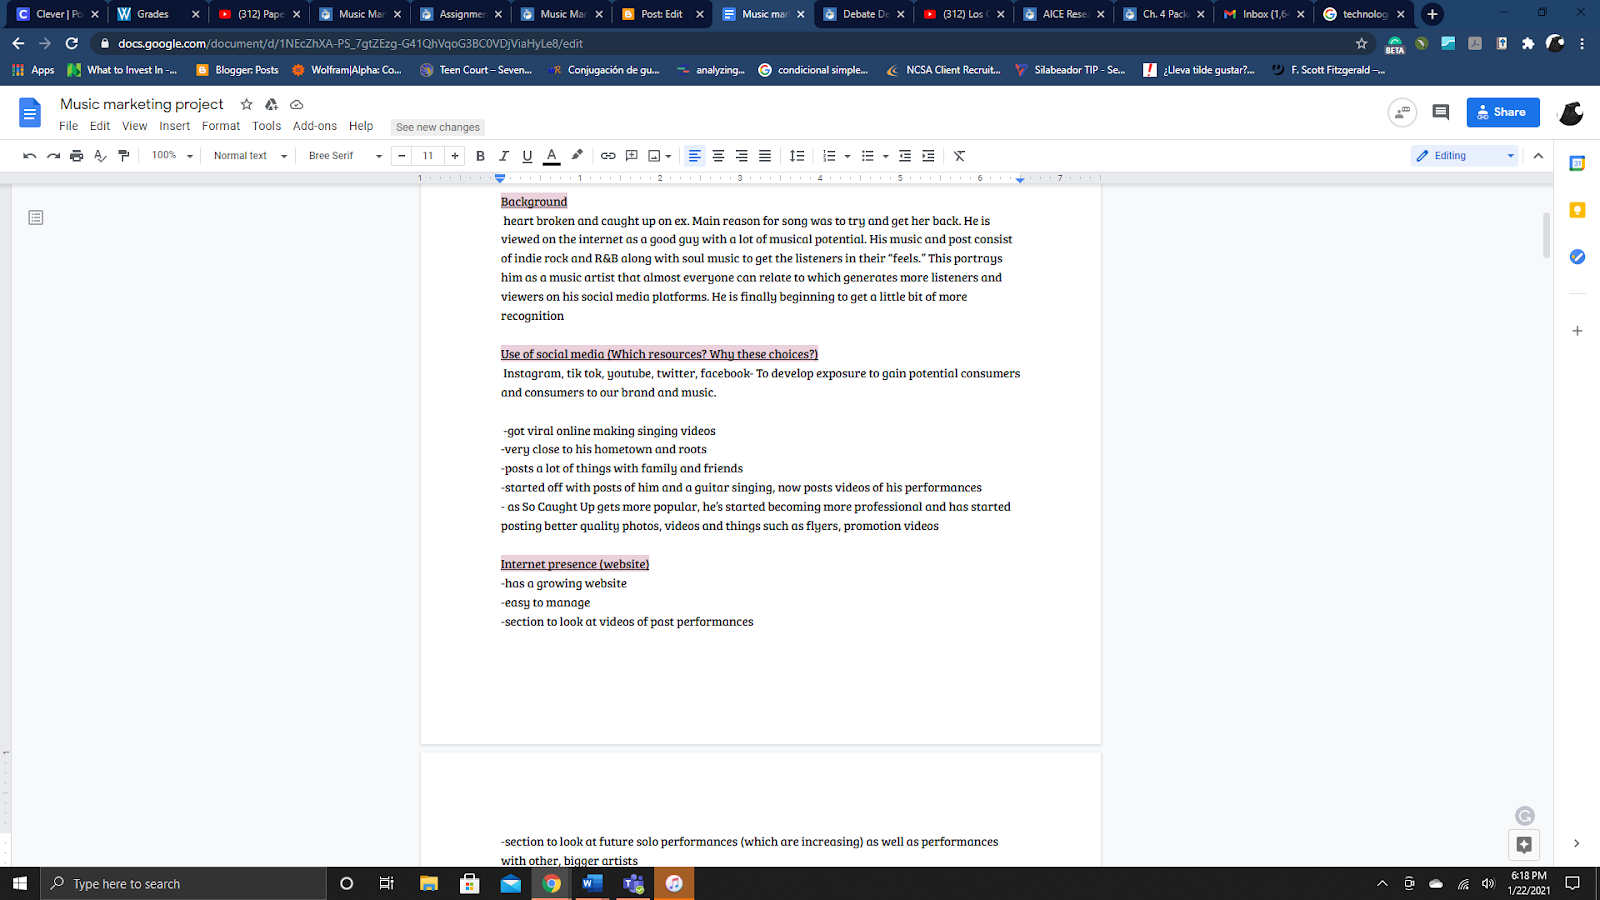
Task: Toggle underline formatting
Action: point(527,156)
